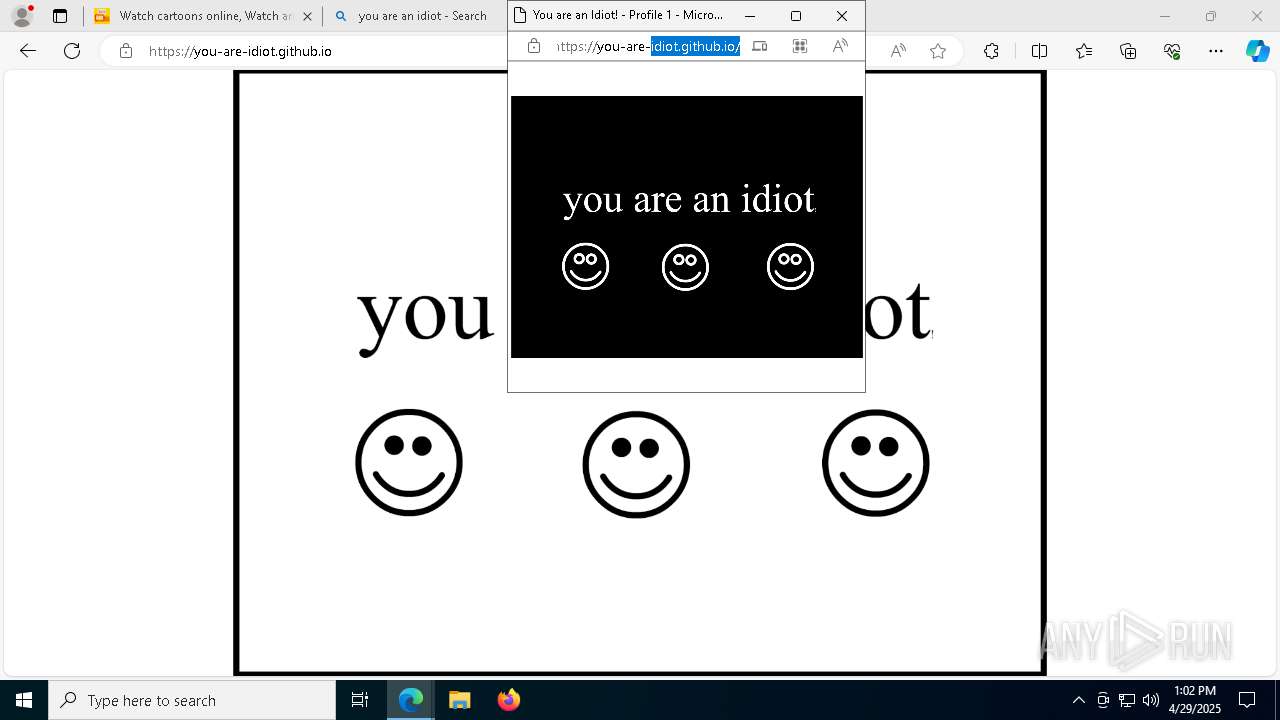
Task: Click the popup window page title icon
Action: [519, 15]
